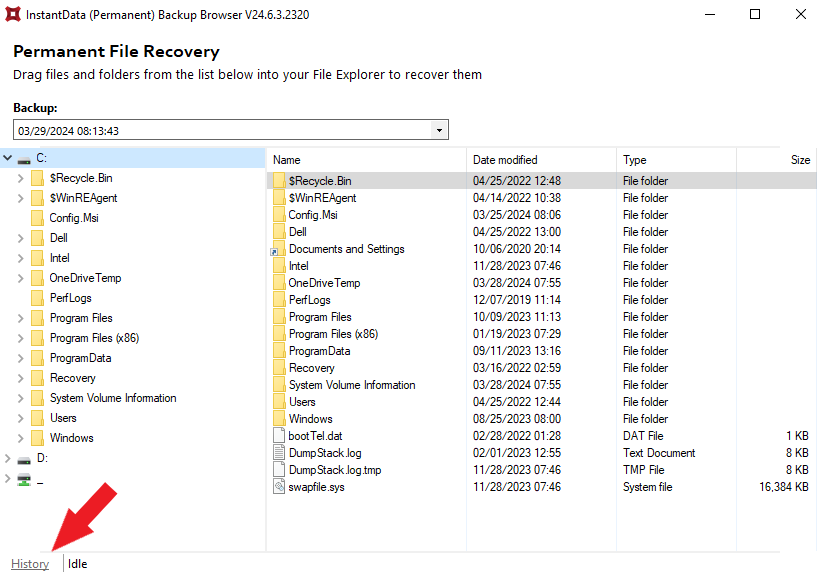Viewport: 822px width, 573px height.
Task: Click ProgramData folder icon in file list
Action: click(279, 351)
